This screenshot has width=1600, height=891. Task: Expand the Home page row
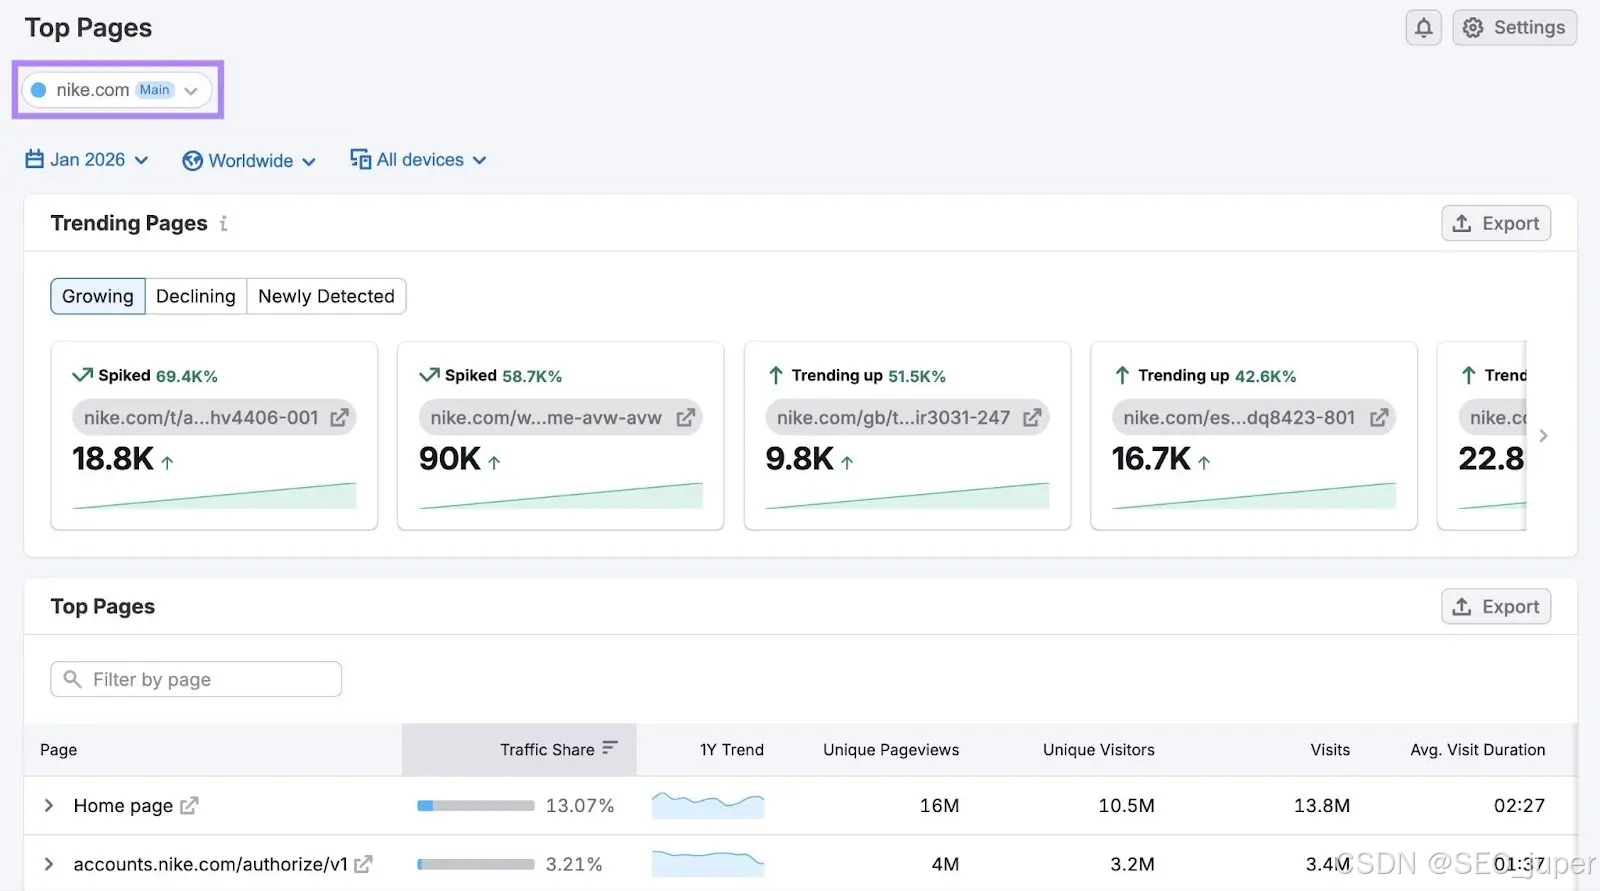click(48, 805)
